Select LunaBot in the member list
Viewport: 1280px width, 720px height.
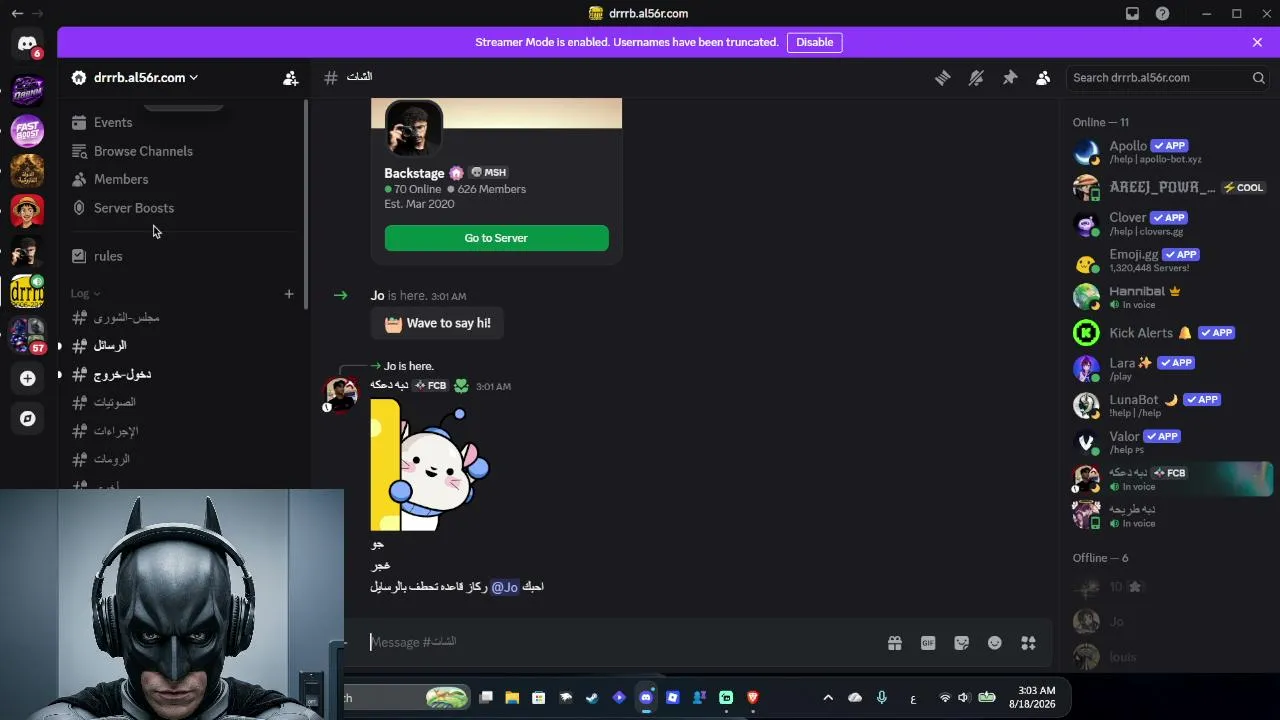coord(1169,405)
